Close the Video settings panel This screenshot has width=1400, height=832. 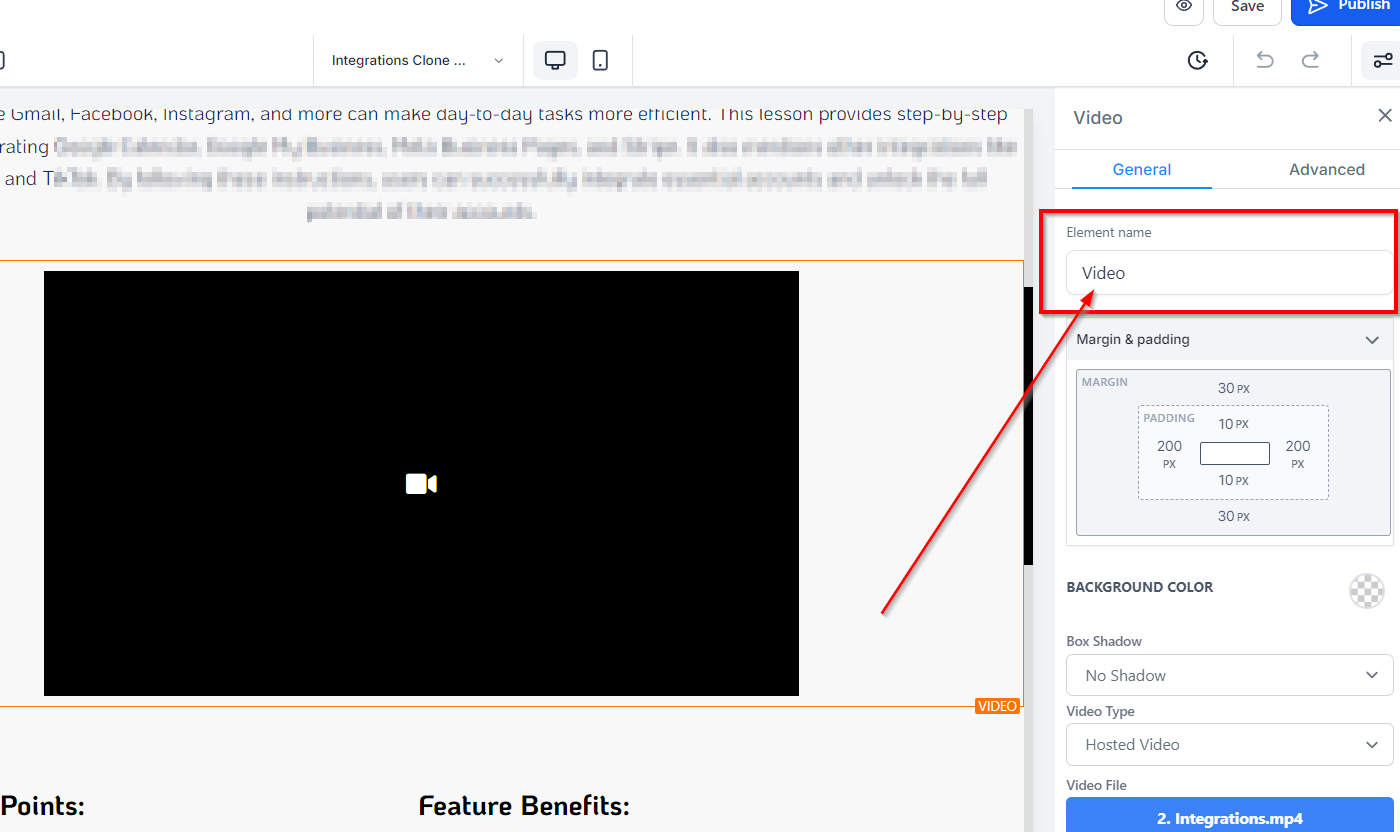point(1384,116)
